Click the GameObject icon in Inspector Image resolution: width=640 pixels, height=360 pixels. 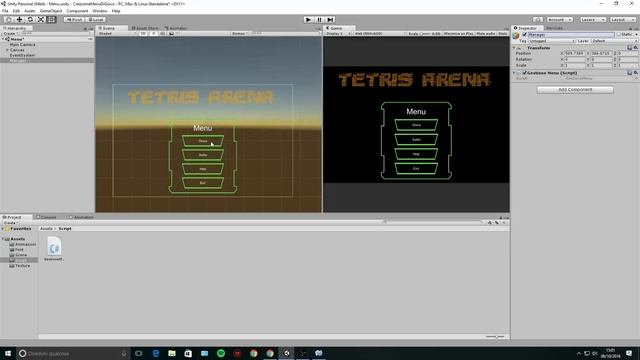[516, 36]
